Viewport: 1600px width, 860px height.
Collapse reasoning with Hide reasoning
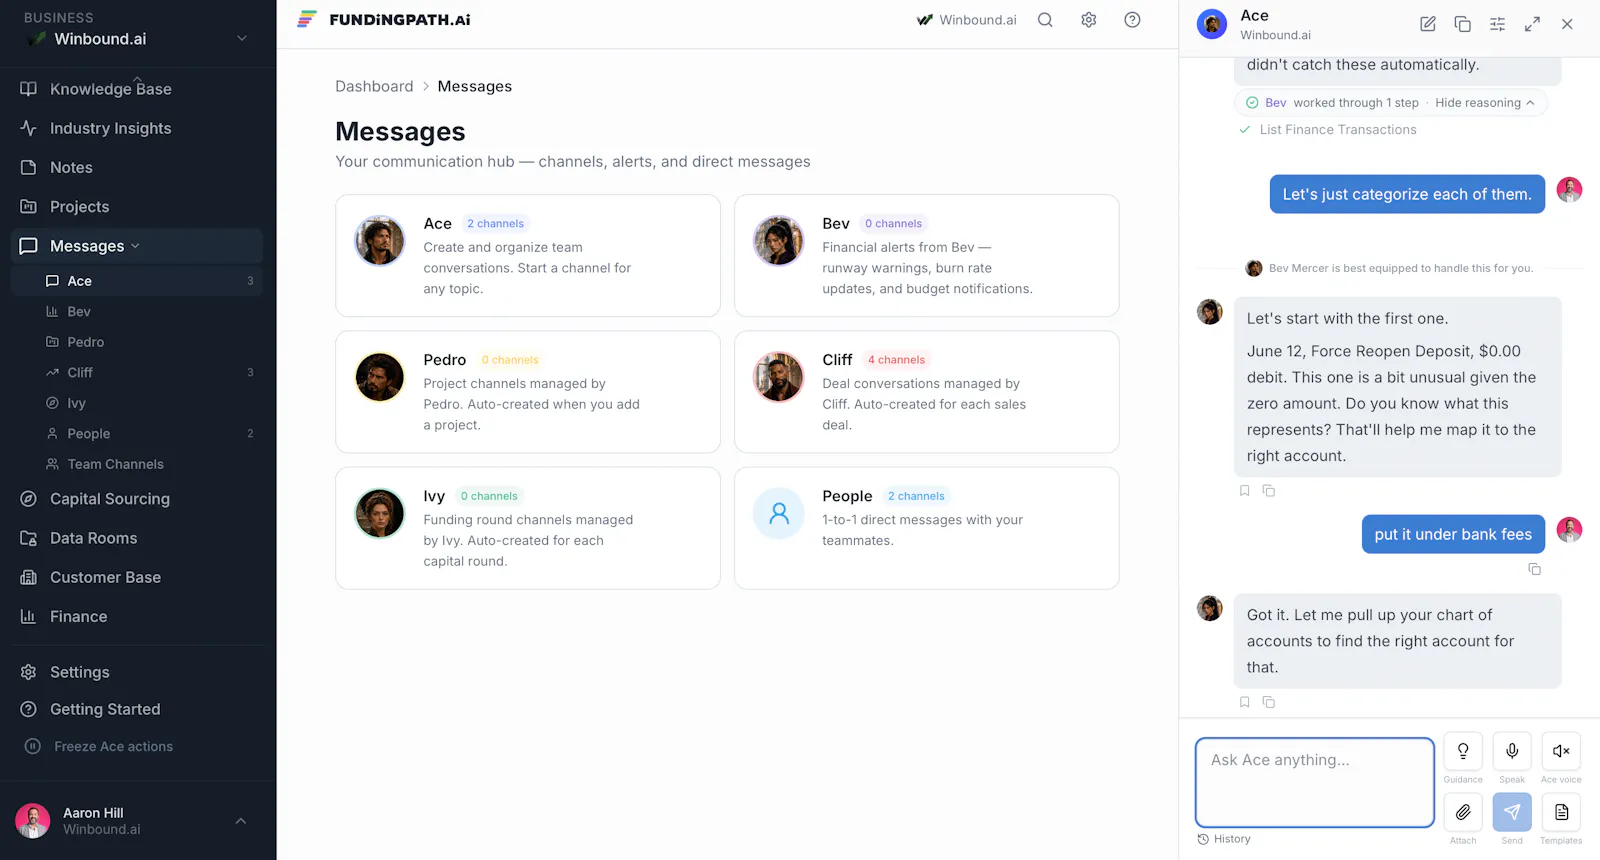tap(1485, 103)
